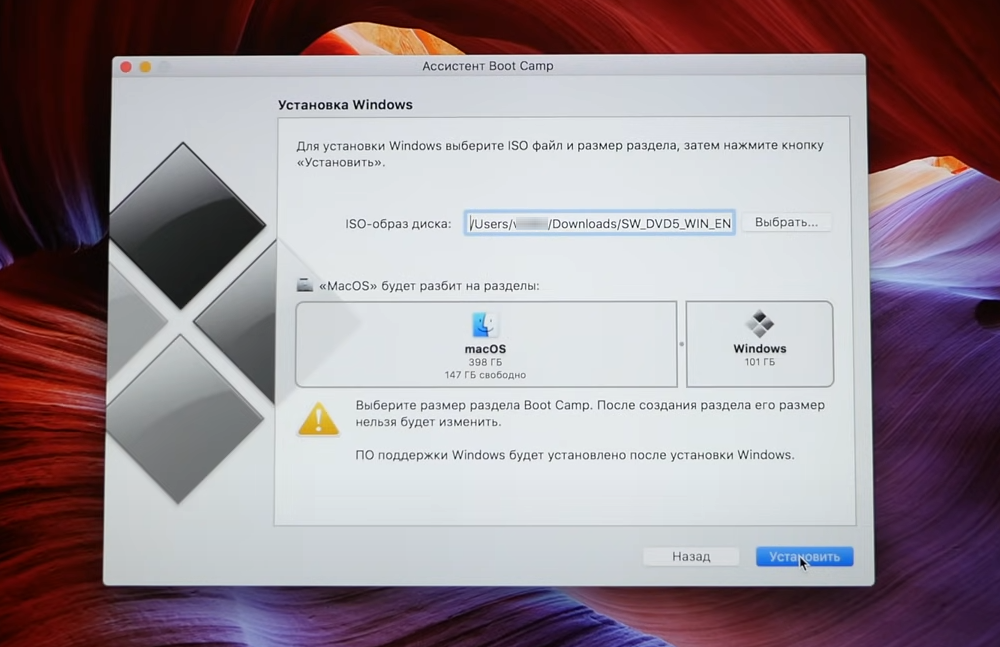Click the ISO image path field
This screenshot has width=1000, height=647.
pyautogui.click(x=600, y=223)
